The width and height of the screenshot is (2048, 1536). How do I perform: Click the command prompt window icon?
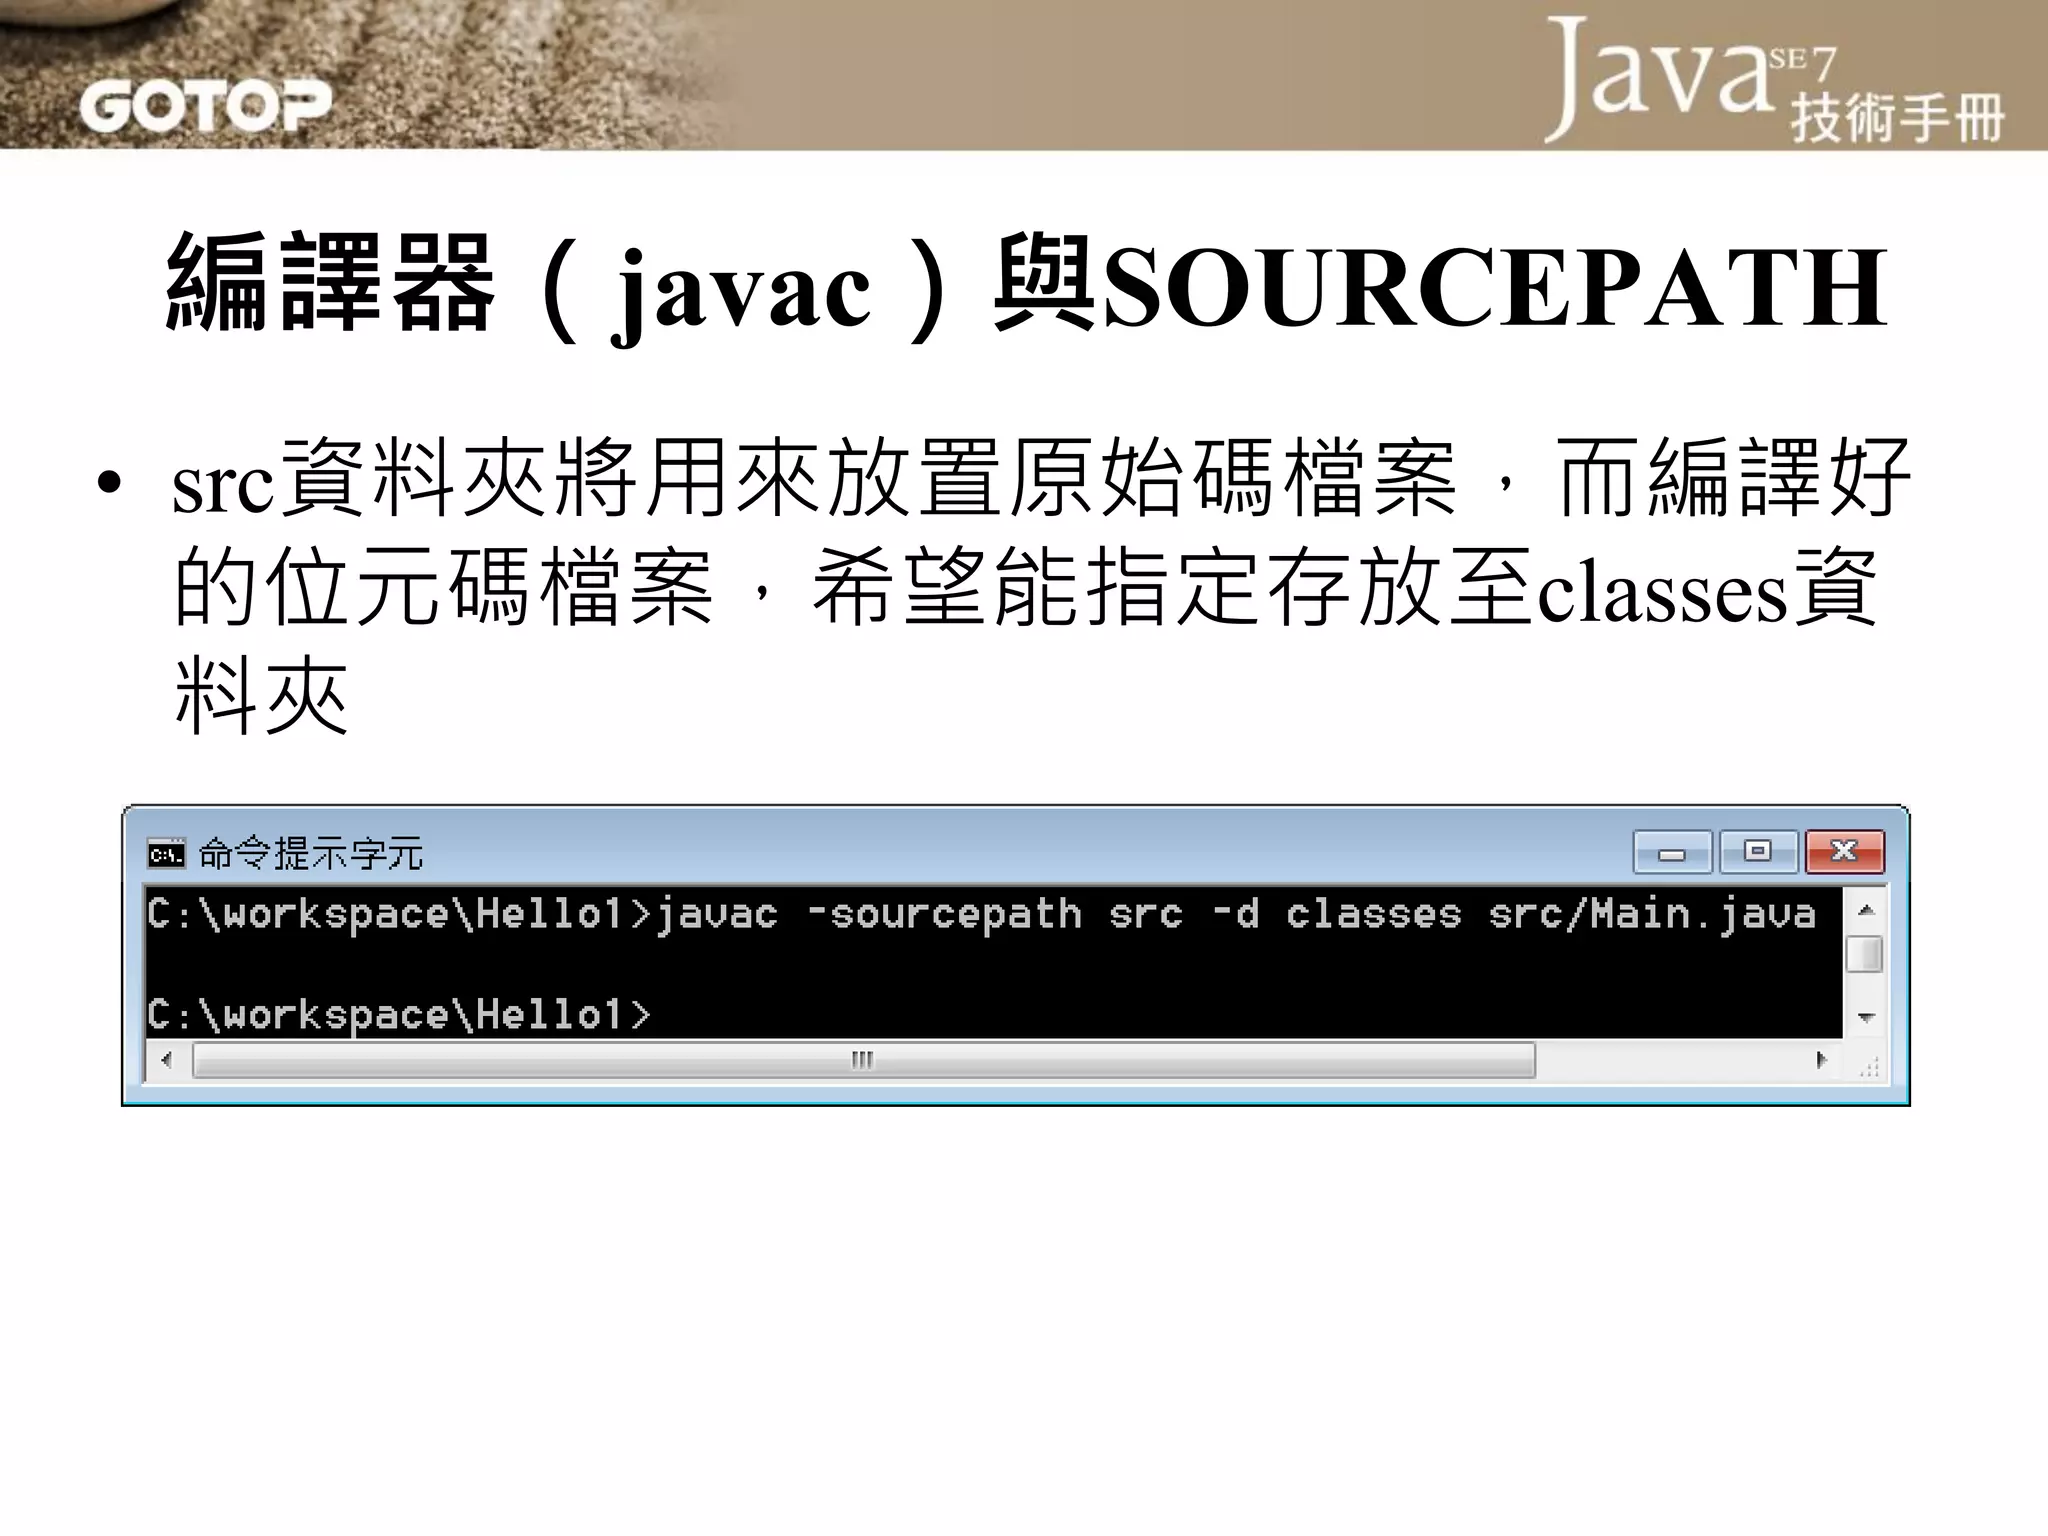[x=166, y=854]
